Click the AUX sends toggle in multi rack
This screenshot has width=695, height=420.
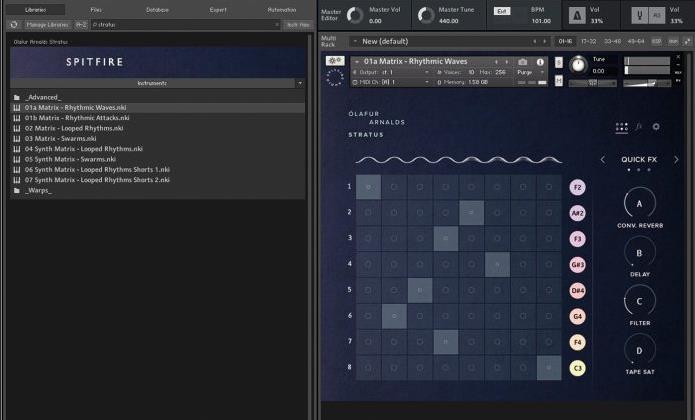673,41
